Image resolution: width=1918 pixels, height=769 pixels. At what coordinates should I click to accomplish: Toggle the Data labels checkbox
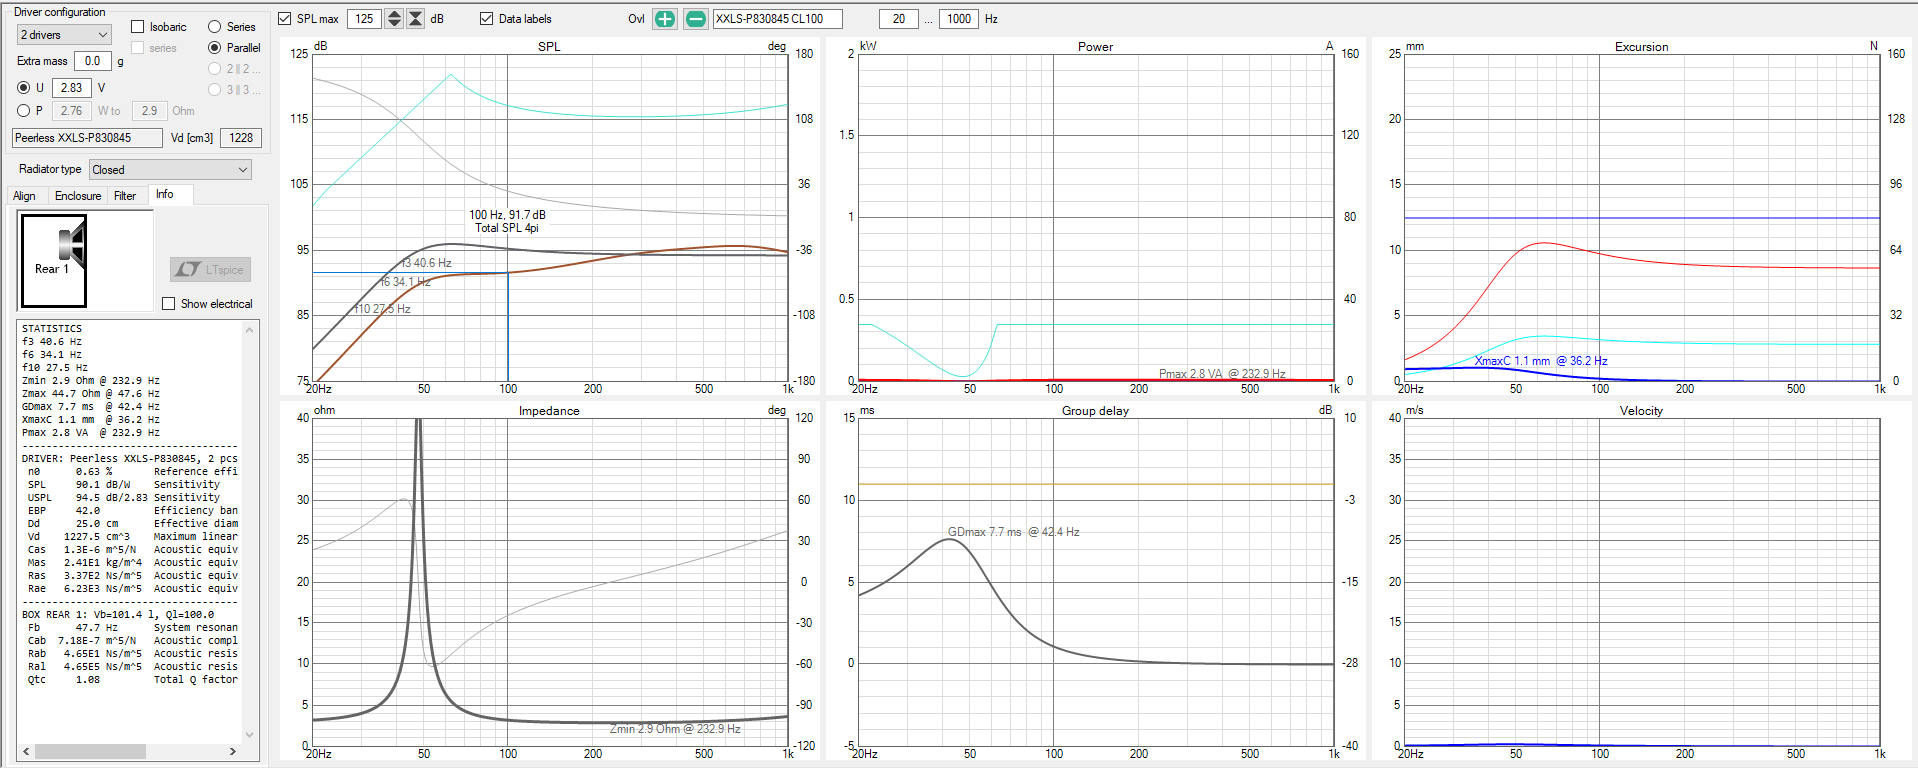coord(487,19)
